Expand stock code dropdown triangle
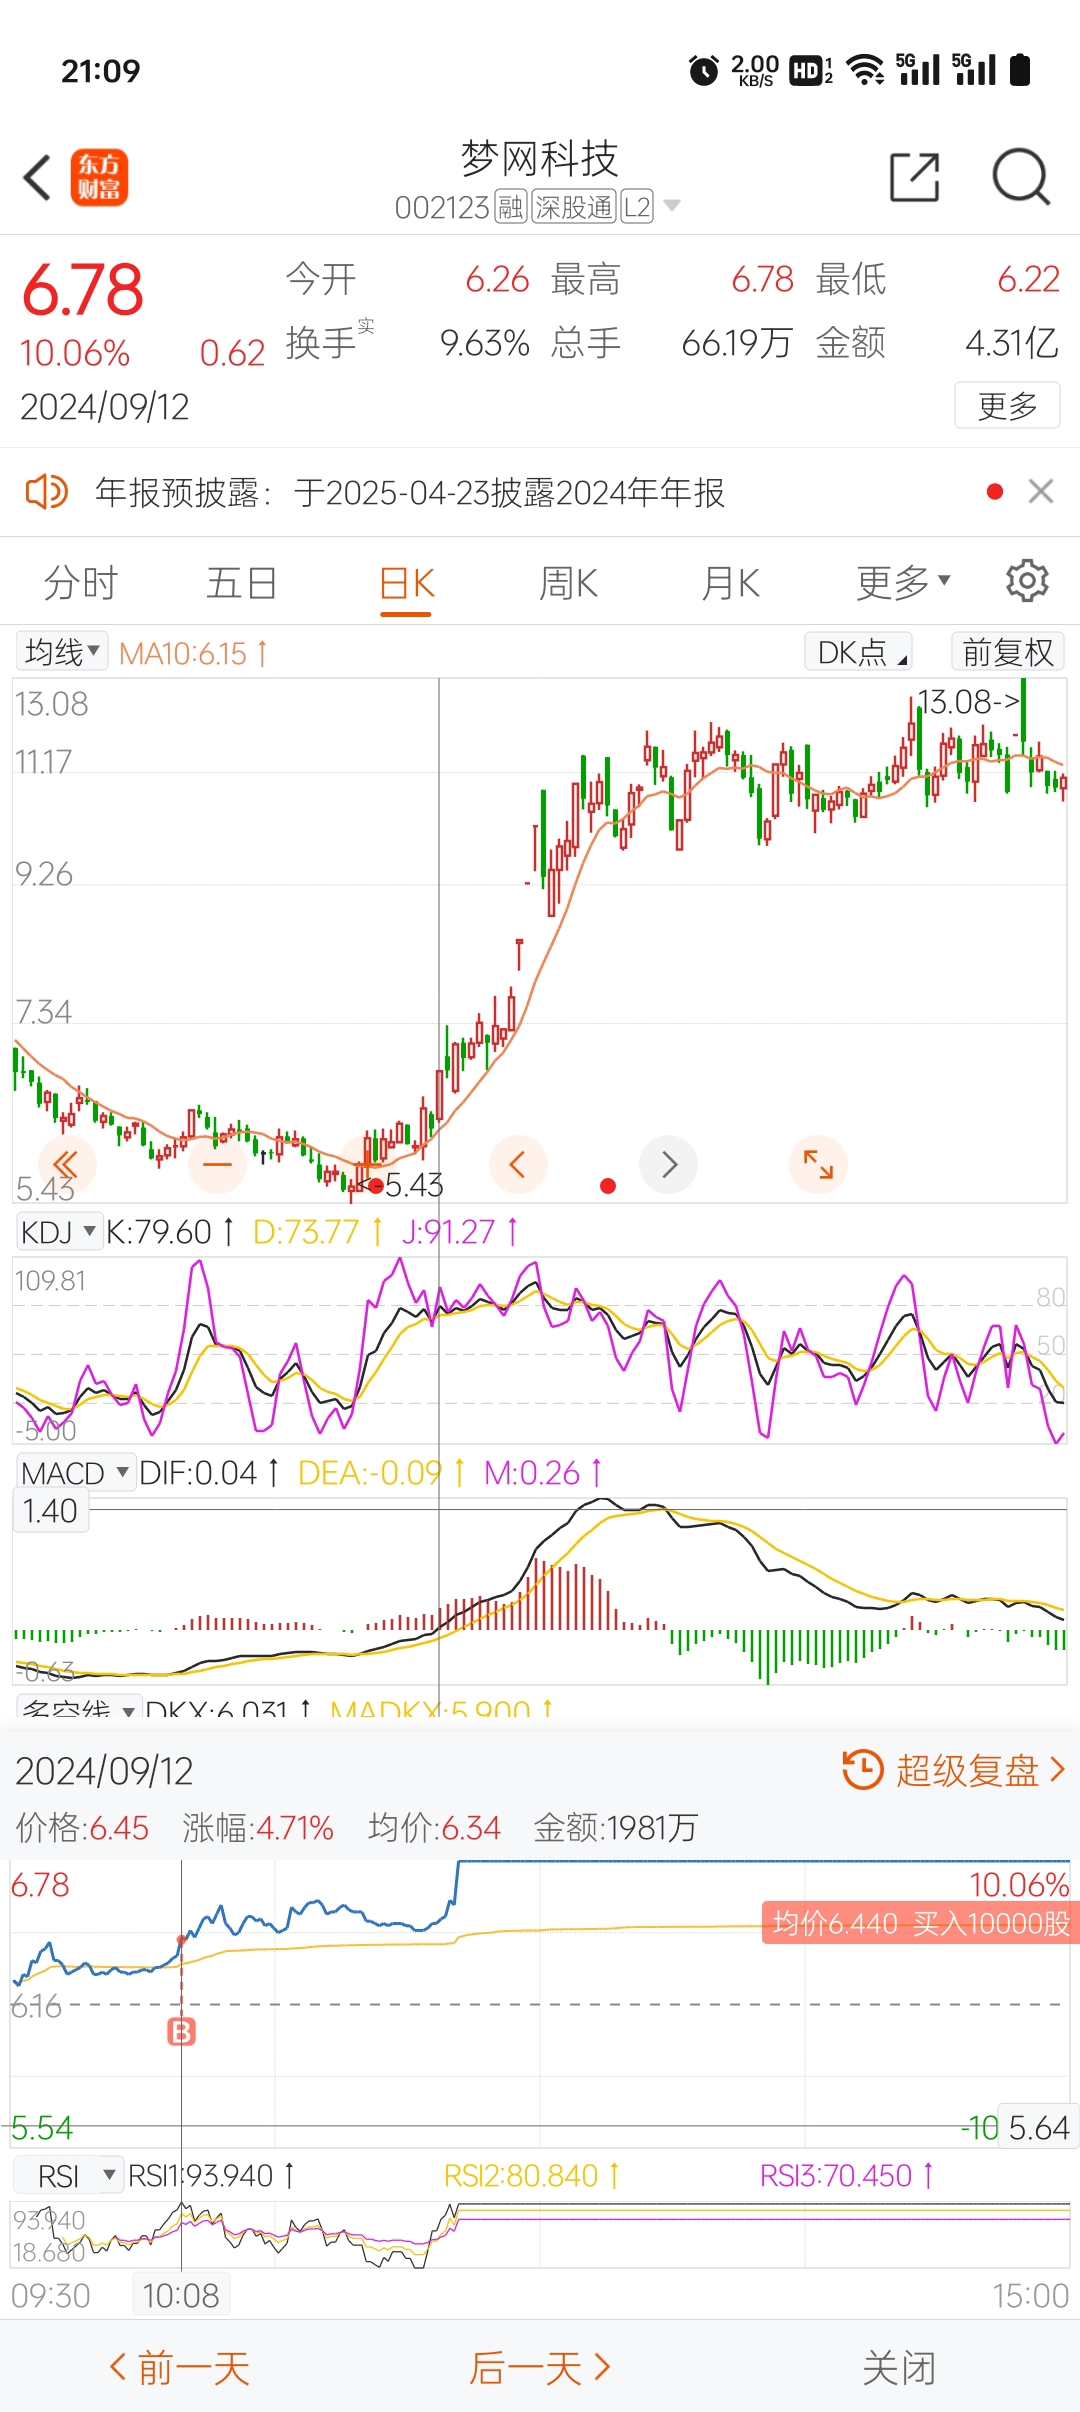Image resolution: width=1080 pixels, height=2412 pixels. point(672,206)
